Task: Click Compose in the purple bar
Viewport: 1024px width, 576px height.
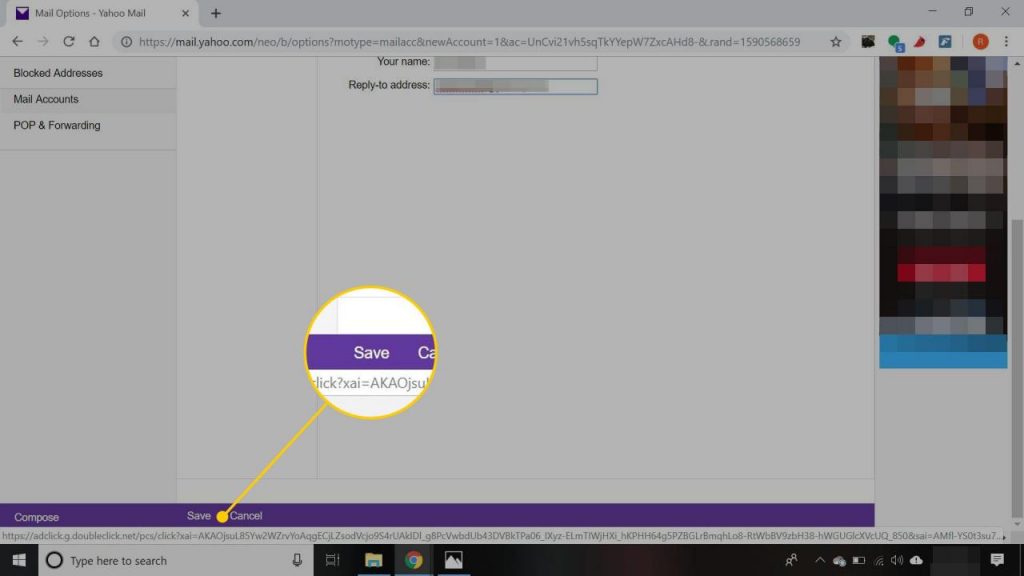Action: [37, 517]
